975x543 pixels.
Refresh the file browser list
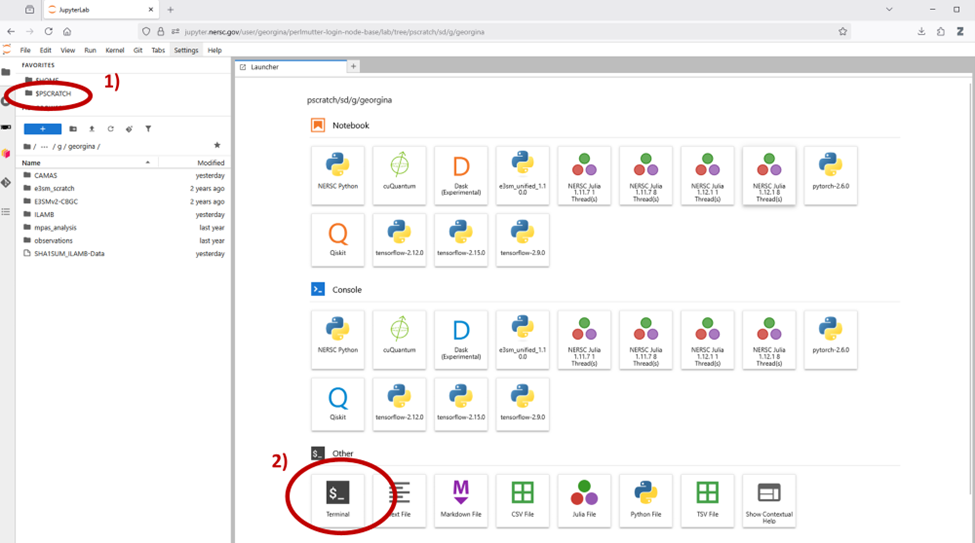point(110,129)
